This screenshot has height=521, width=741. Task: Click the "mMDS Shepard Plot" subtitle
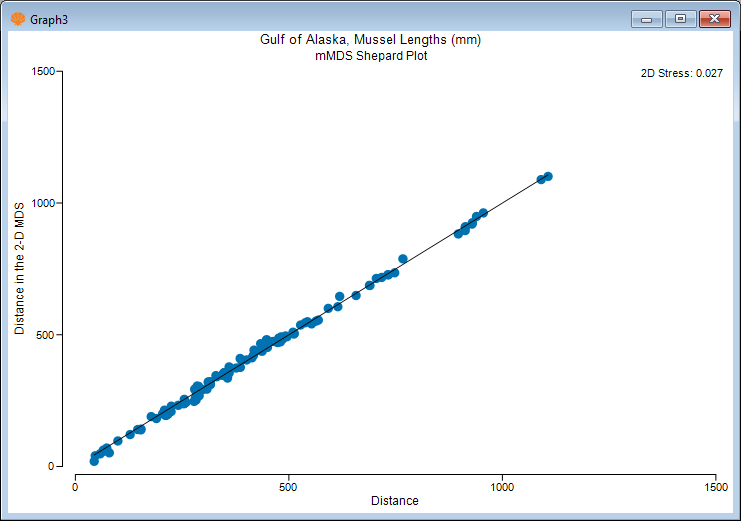pos(370,56)
